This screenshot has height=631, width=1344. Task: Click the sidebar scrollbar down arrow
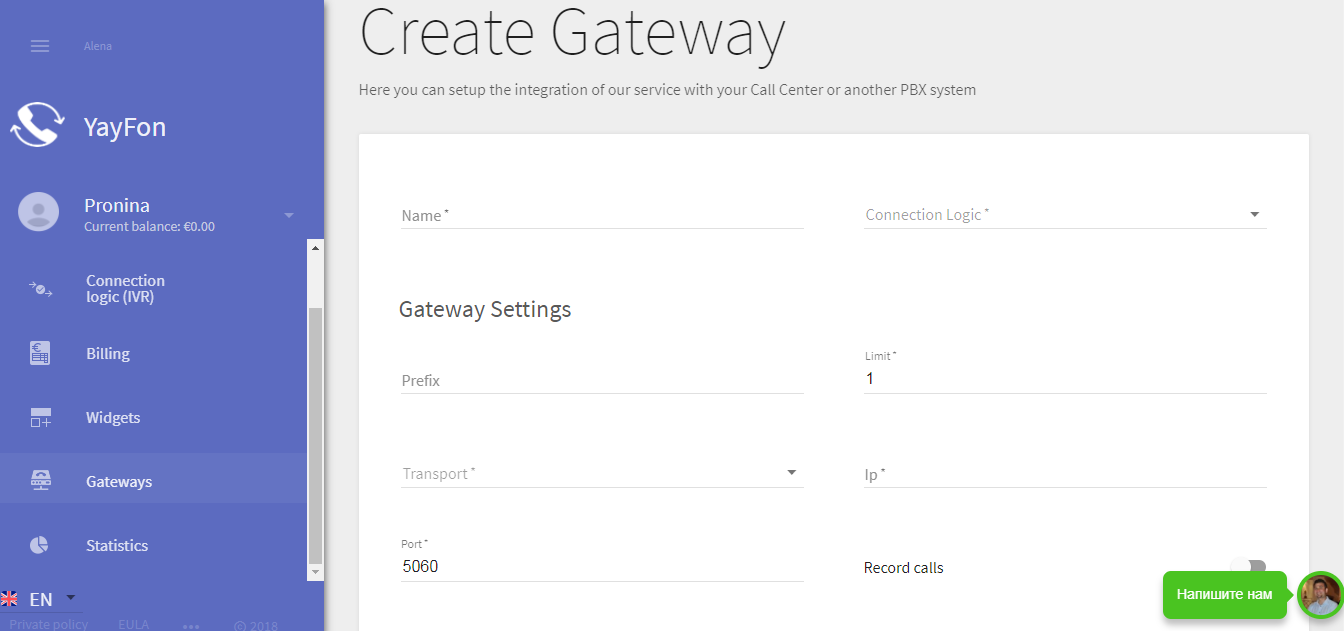click(316, 572)
